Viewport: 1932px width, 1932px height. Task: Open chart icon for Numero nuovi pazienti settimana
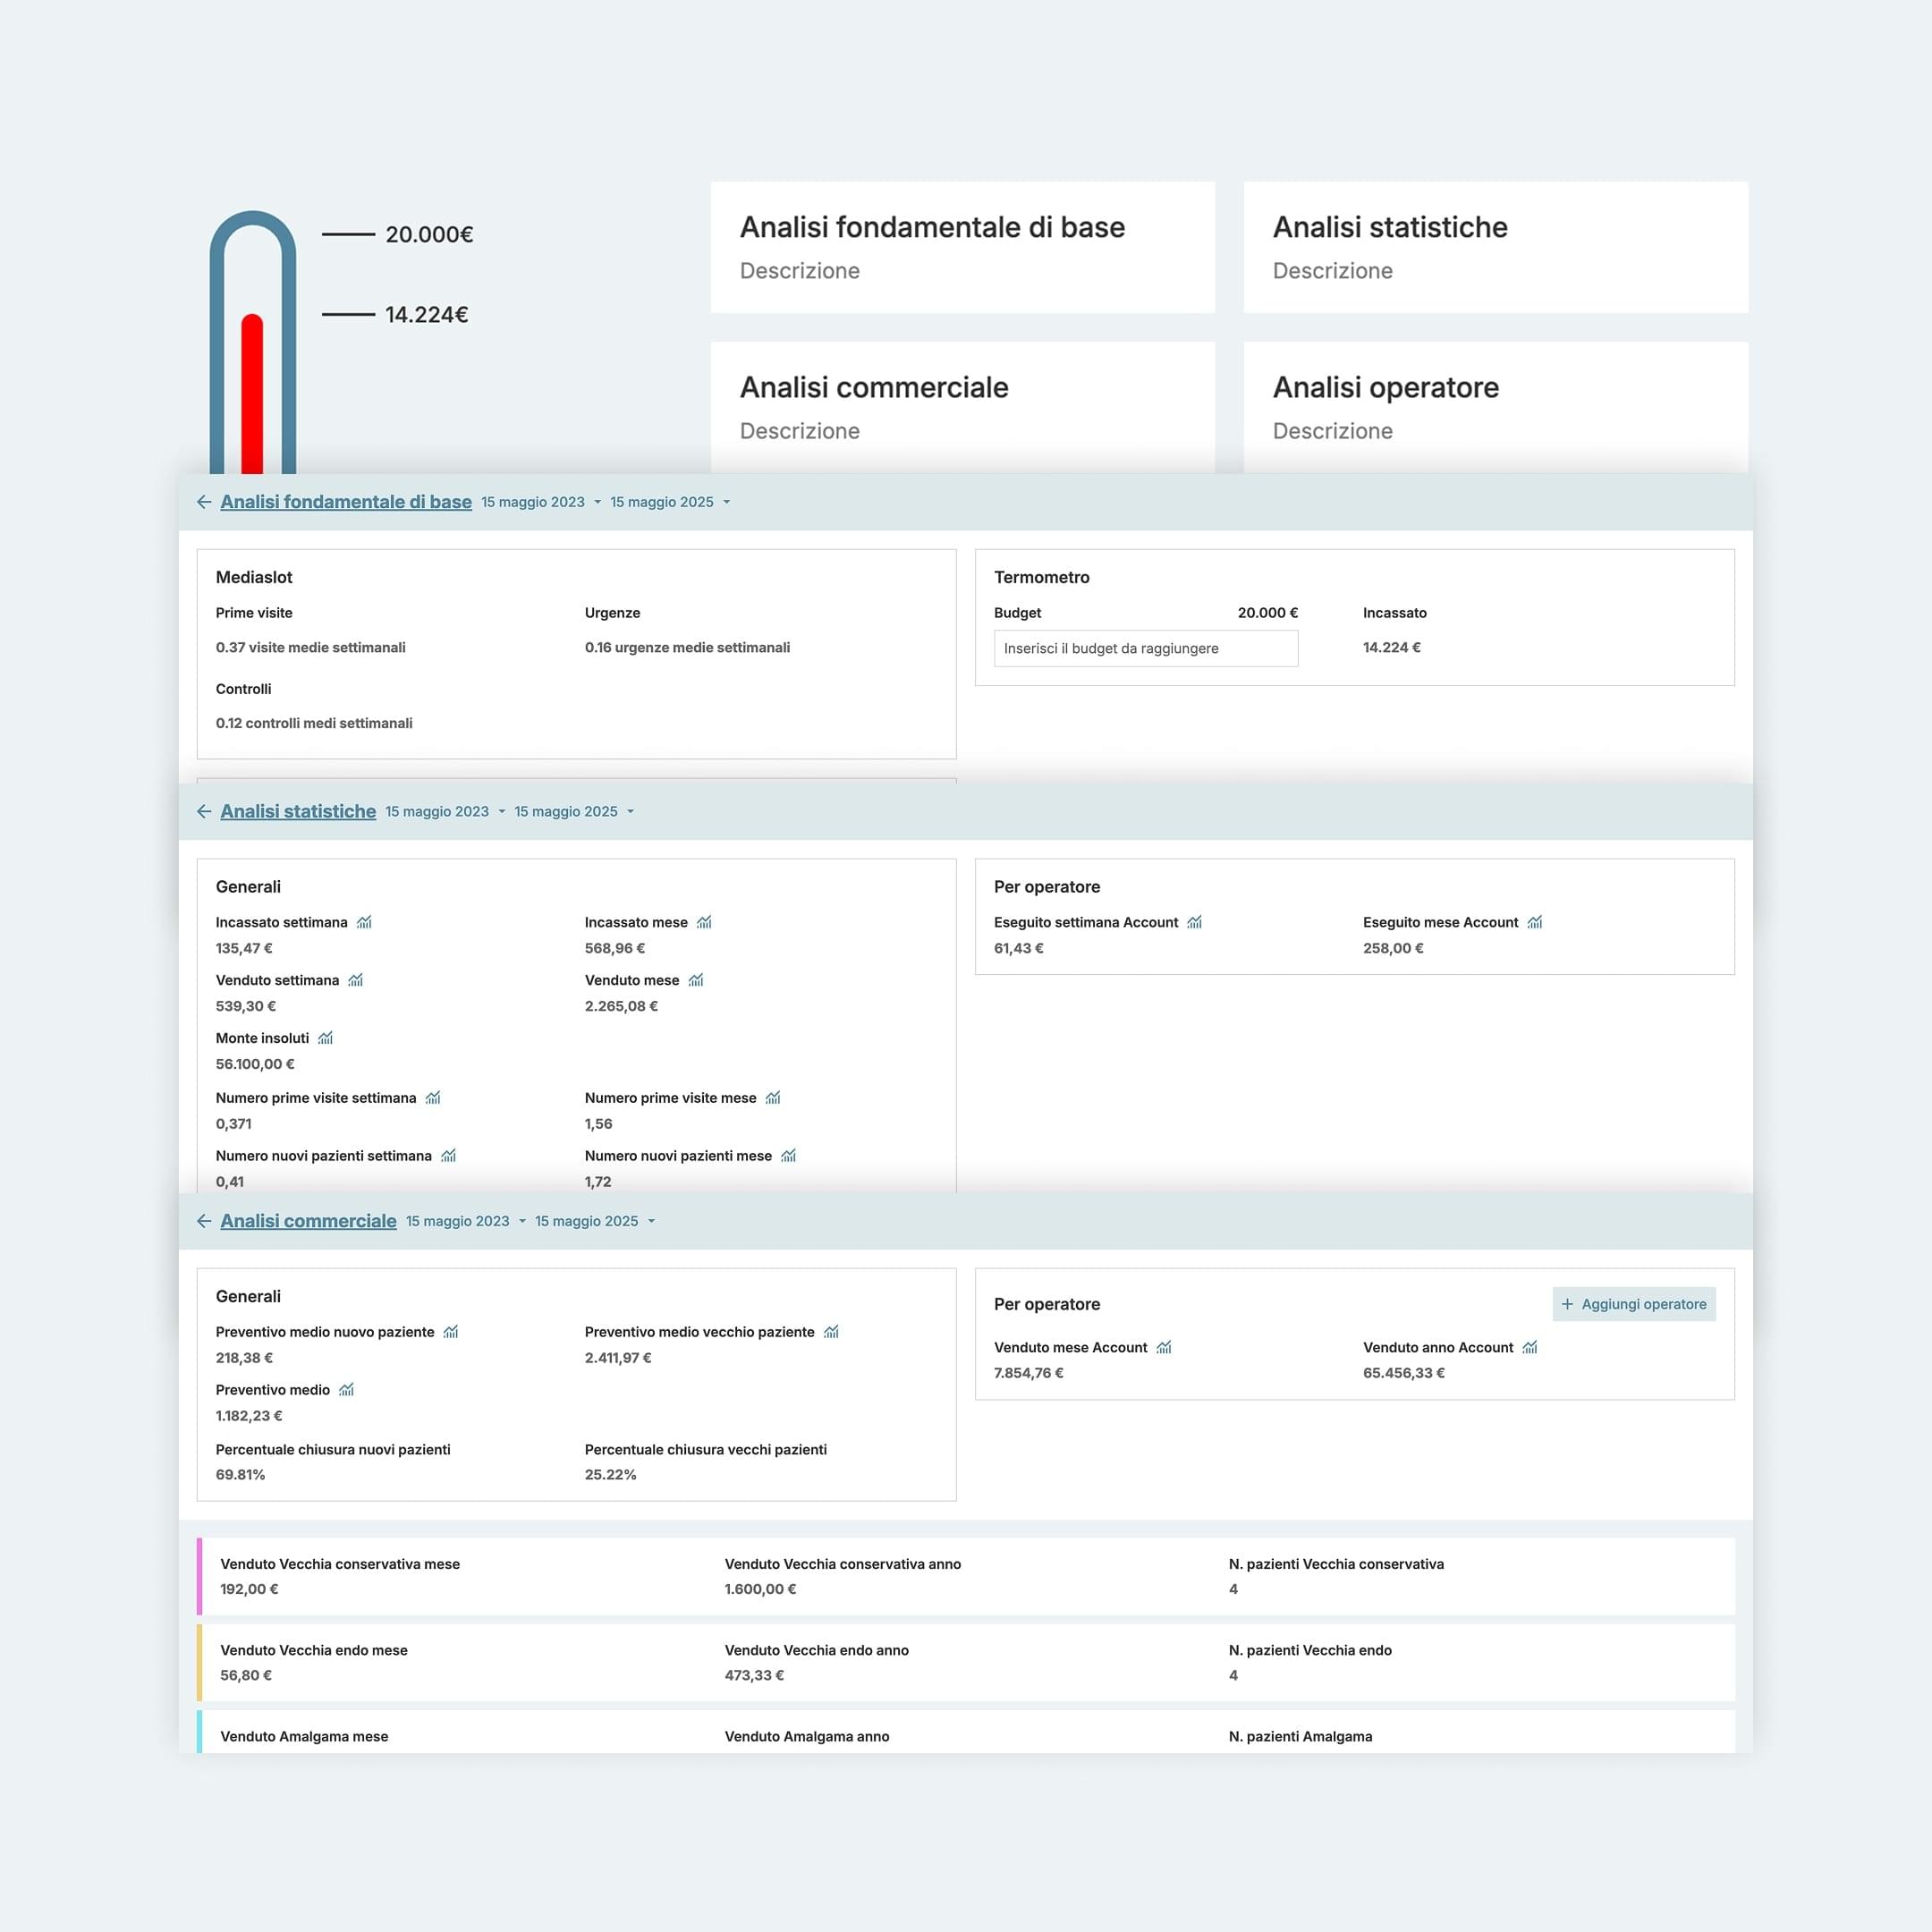point(448,1156)
